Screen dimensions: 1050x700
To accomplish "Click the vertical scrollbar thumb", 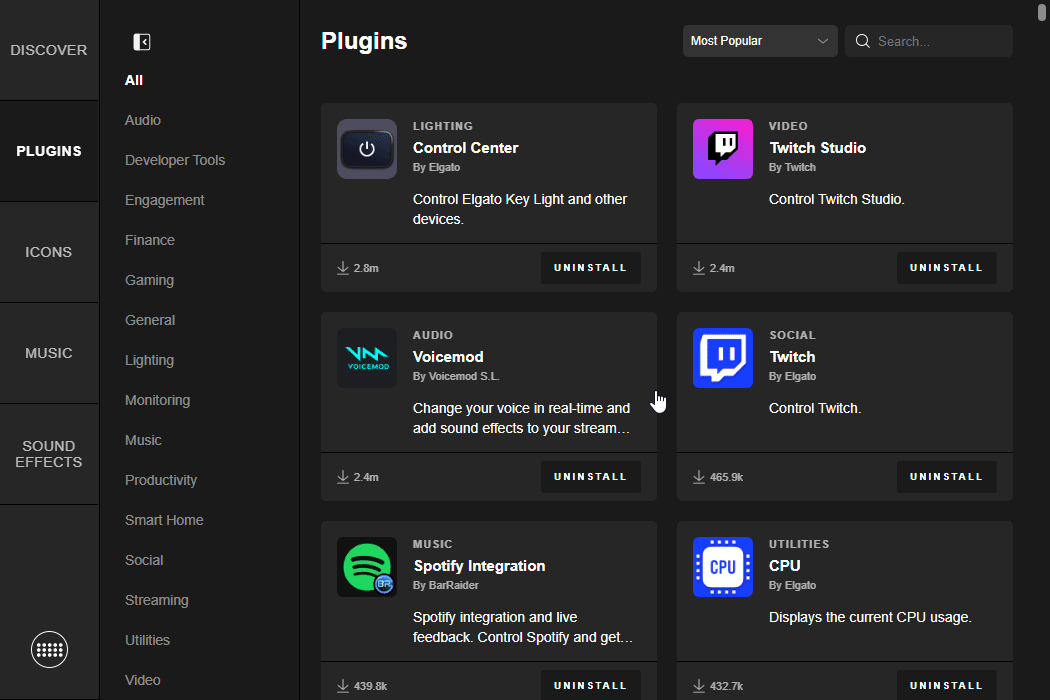I will pyautogui.click(x=1042, y=11).
